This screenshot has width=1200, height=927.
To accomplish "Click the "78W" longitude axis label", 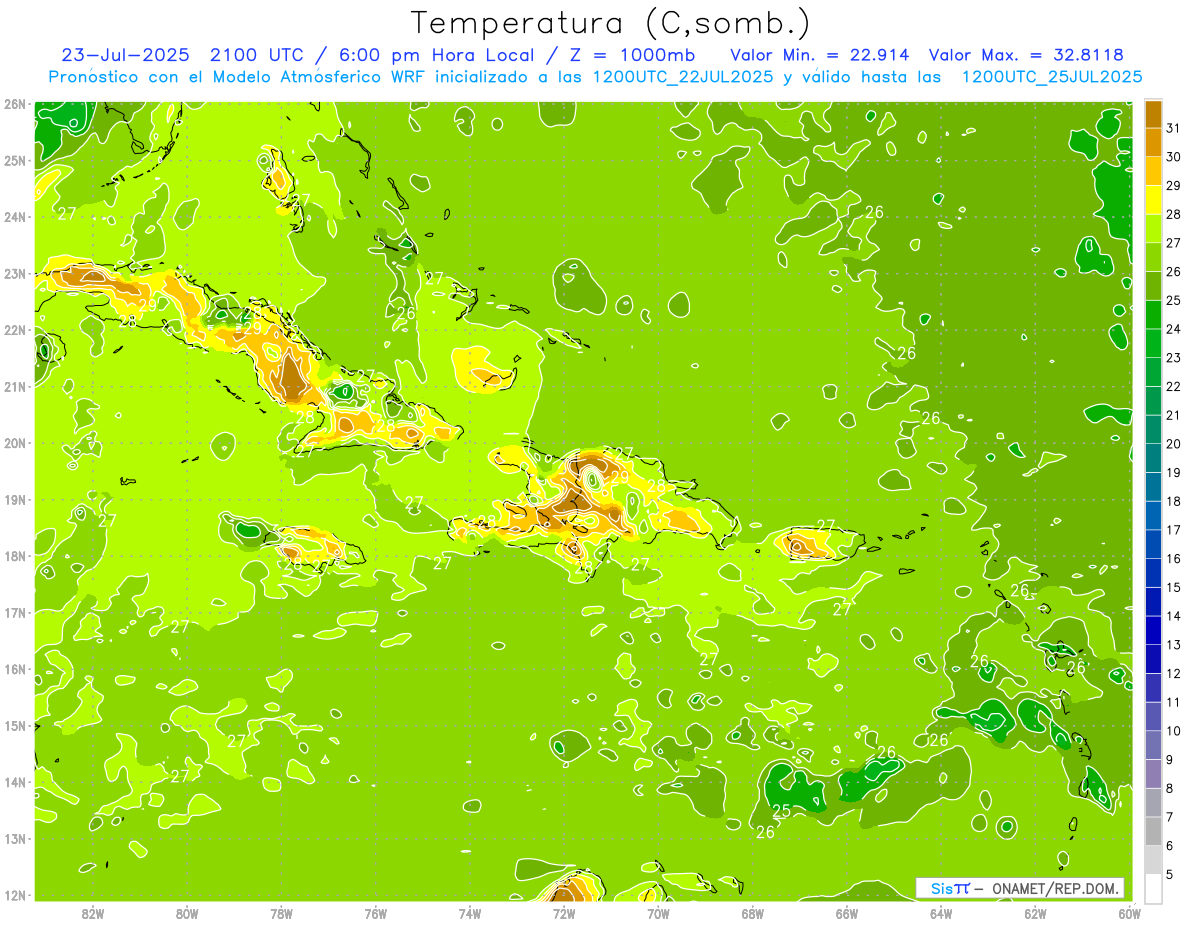I will (282, 914).
